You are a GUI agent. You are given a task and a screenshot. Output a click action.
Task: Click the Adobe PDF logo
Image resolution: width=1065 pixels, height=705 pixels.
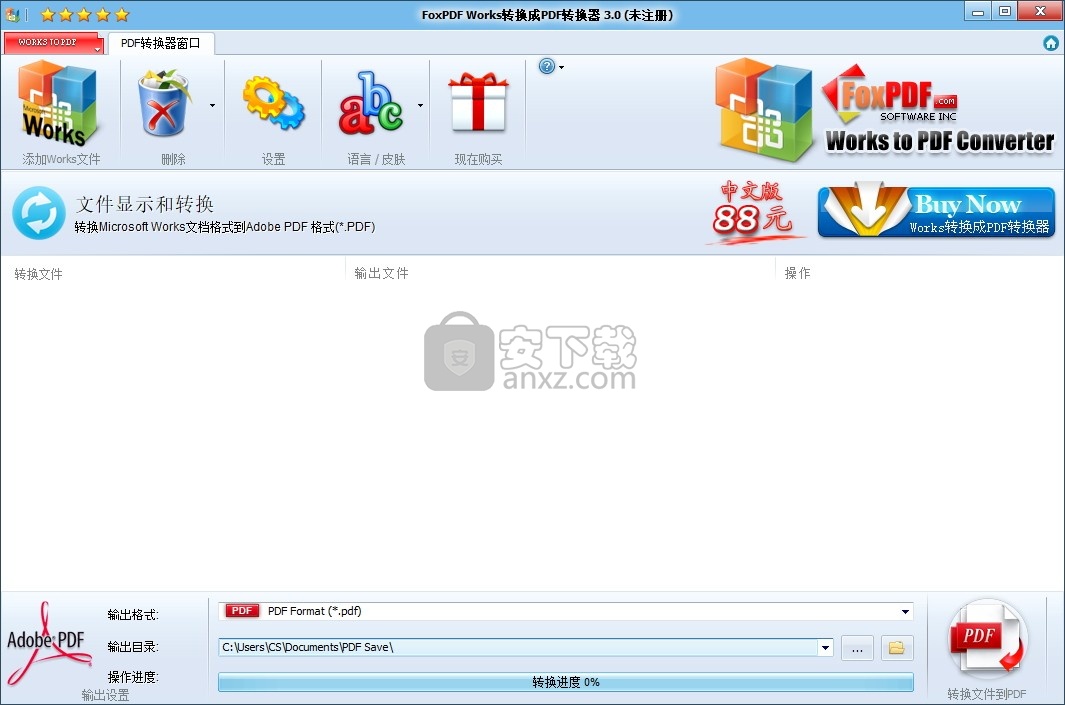tap(48, 643)
